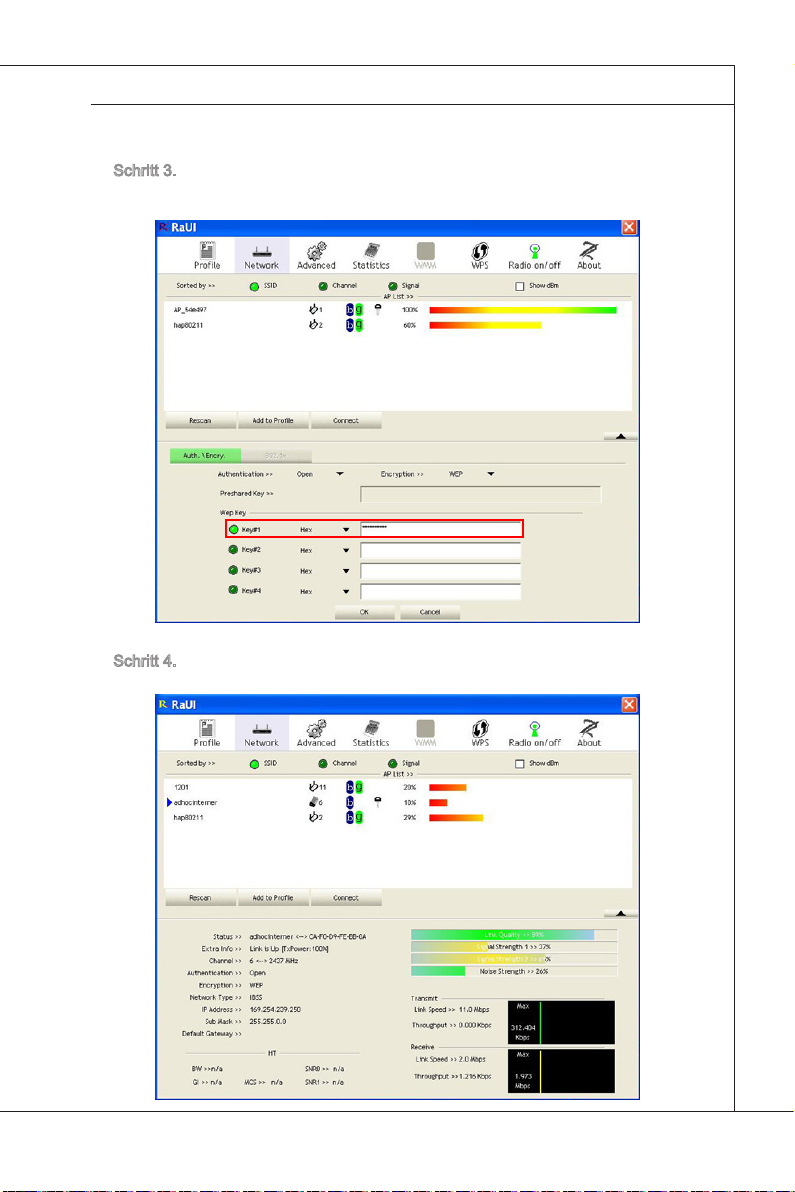
Task: Select Key#1 radio button
Action: click(x=234, y=529)
